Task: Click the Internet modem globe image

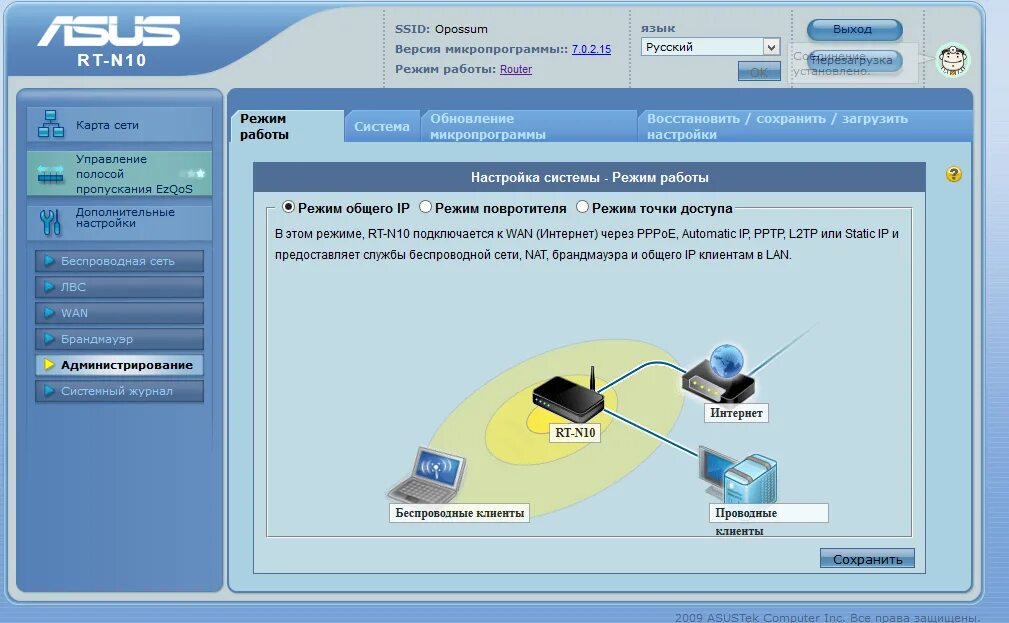Action: (x=719, y=375)
